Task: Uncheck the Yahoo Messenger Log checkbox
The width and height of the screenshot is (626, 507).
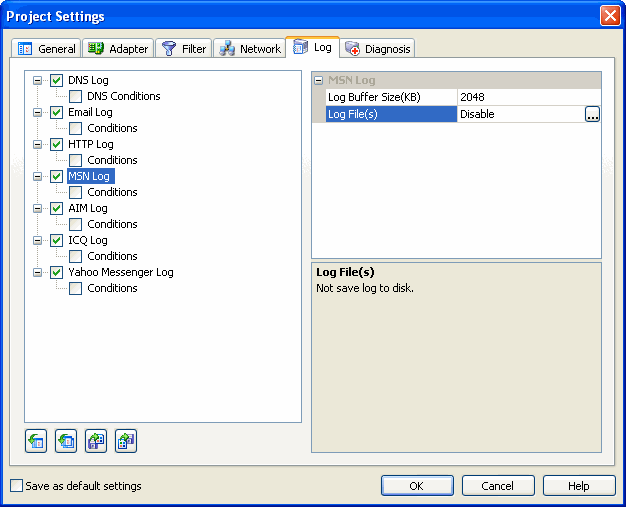Action: (56, 272)
